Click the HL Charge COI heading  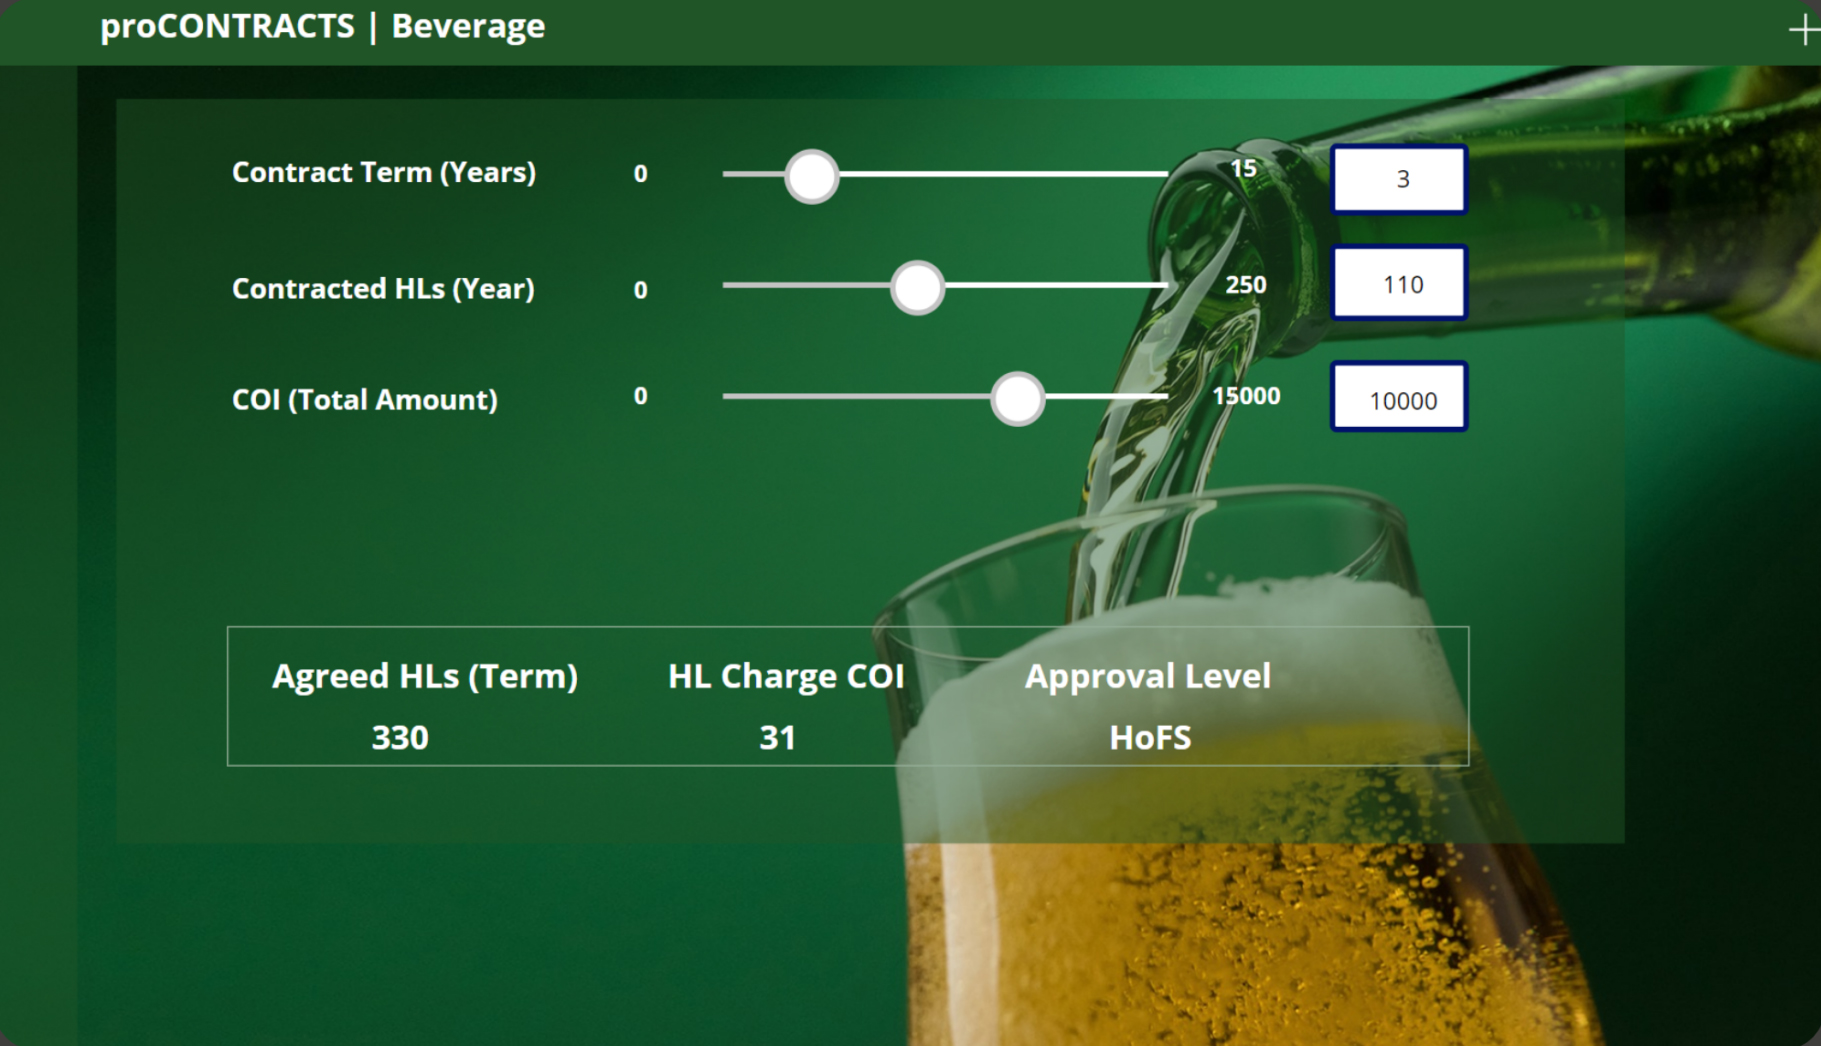pyautogui.click(x=786, y=677)
